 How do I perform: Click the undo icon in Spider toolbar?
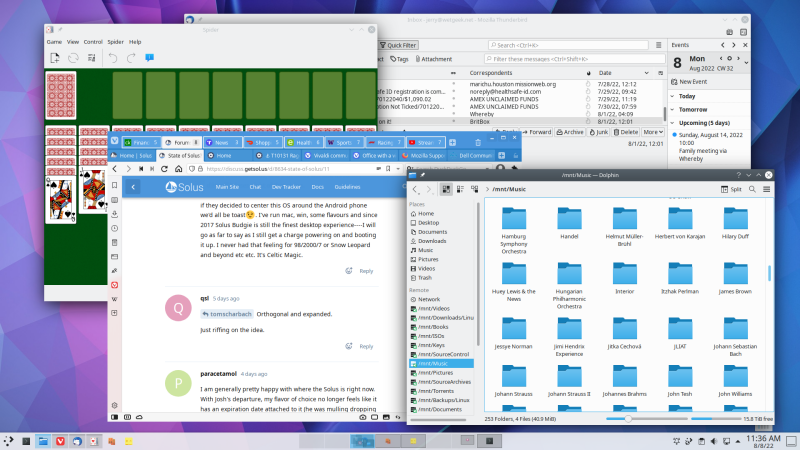[x=112, y=59]
